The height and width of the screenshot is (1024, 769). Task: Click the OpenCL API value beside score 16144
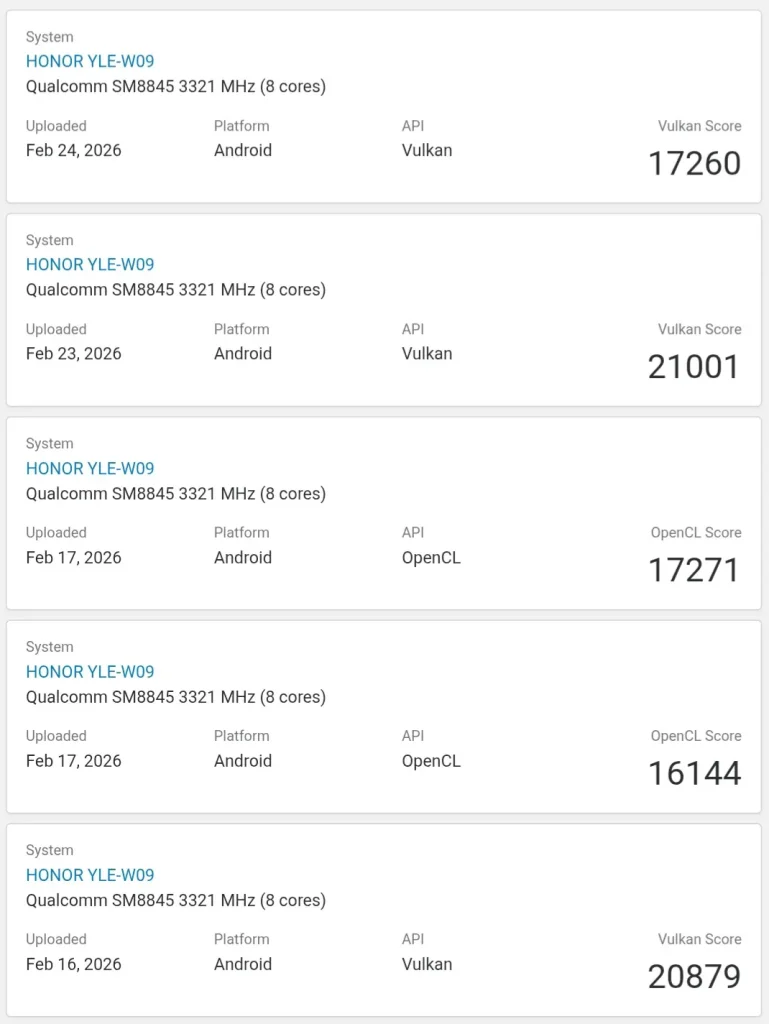431,761
